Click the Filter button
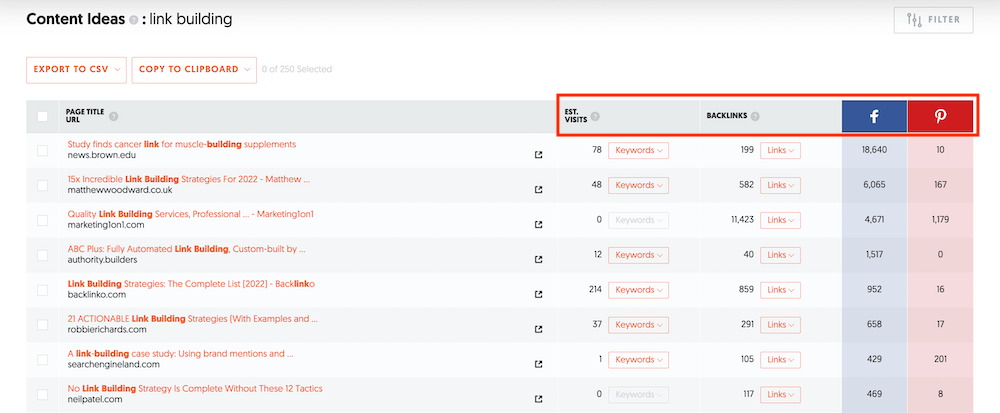Viewport: 1000px width, 413px height. click(933, 20)
